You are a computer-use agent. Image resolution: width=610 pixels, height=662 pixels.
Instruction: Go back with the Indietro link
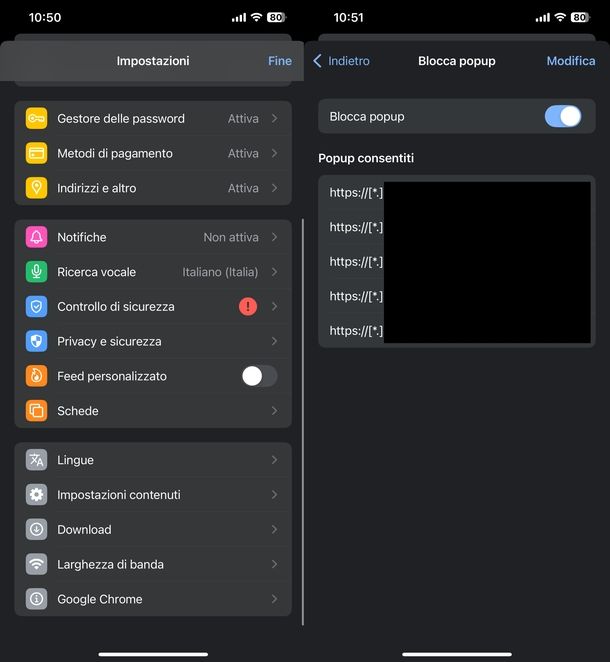[342, 61]
